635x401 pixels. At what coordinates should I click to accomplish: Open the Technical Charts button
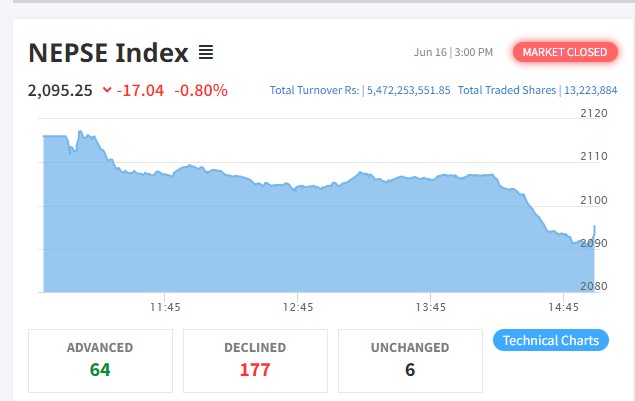coord(551,340)
